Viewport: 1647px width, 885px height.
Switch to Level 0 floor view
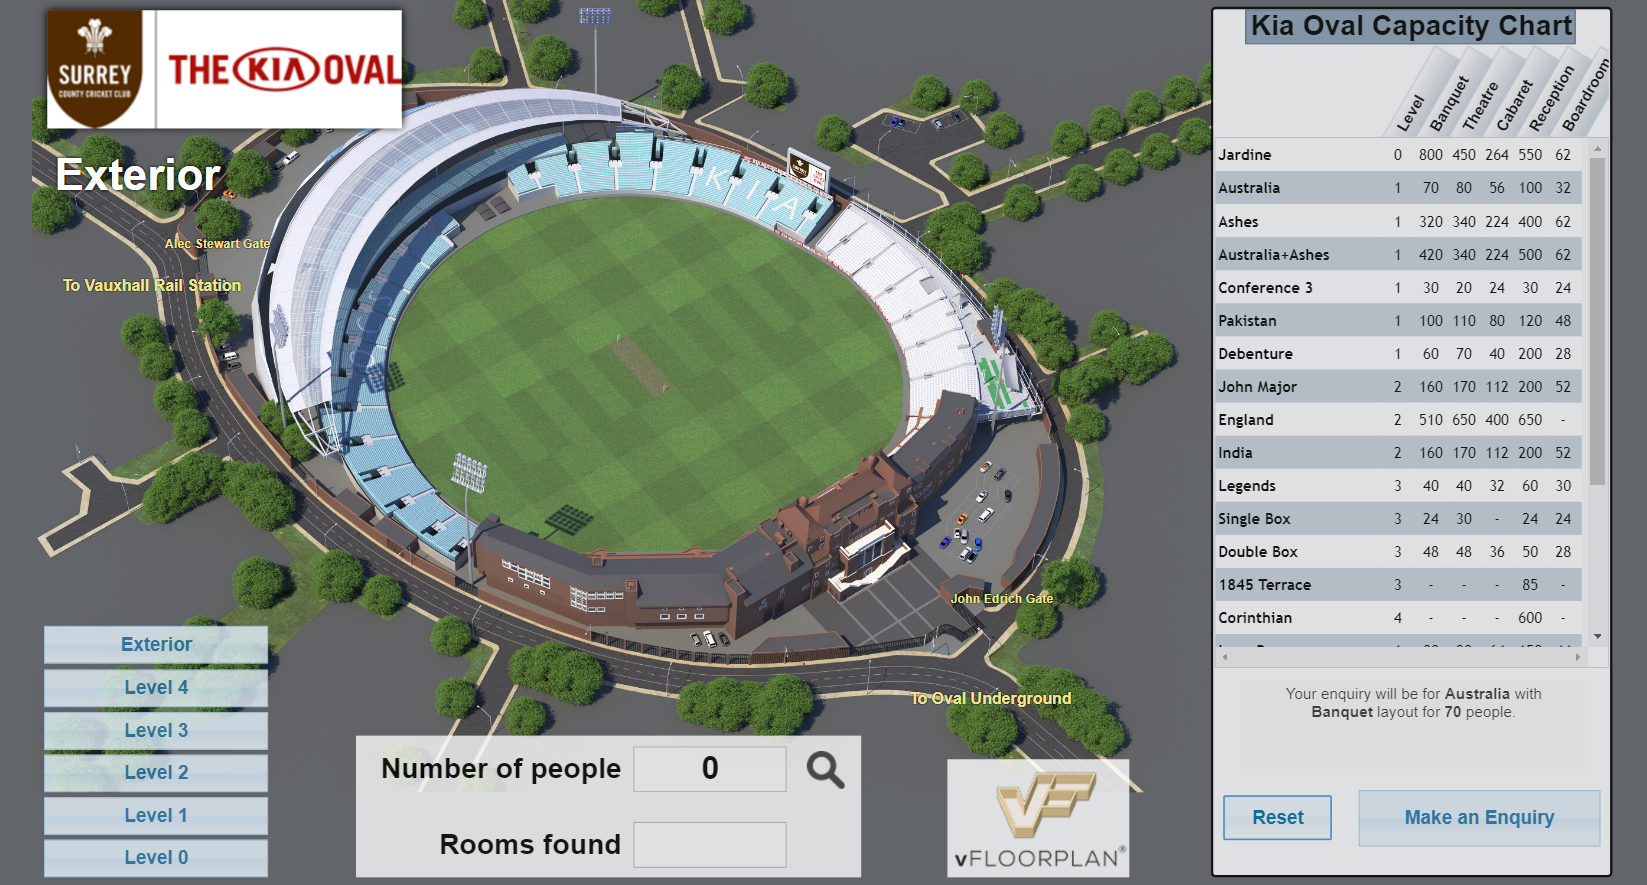tap(156, 858)
